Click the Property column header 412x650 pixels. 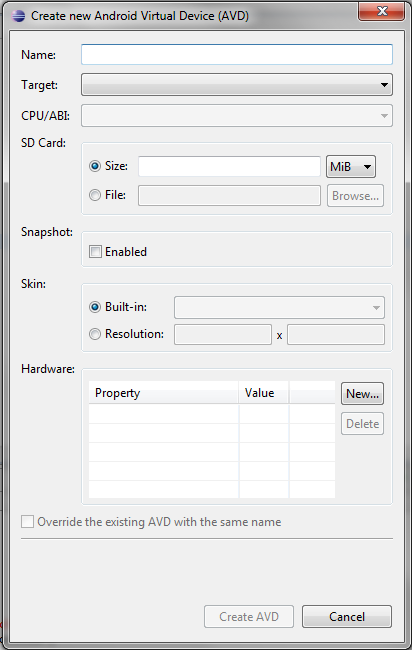pos(163,393)
